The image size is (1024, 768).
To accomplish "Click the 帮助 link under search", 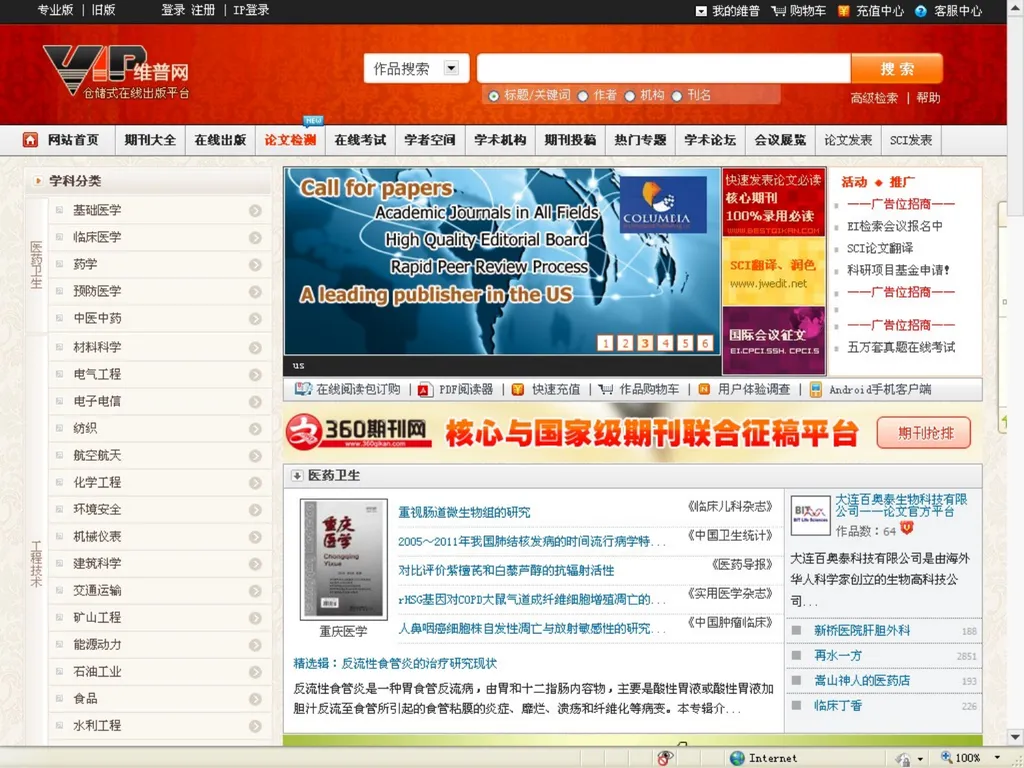I will pyautogui.click(x=928, y=98).
